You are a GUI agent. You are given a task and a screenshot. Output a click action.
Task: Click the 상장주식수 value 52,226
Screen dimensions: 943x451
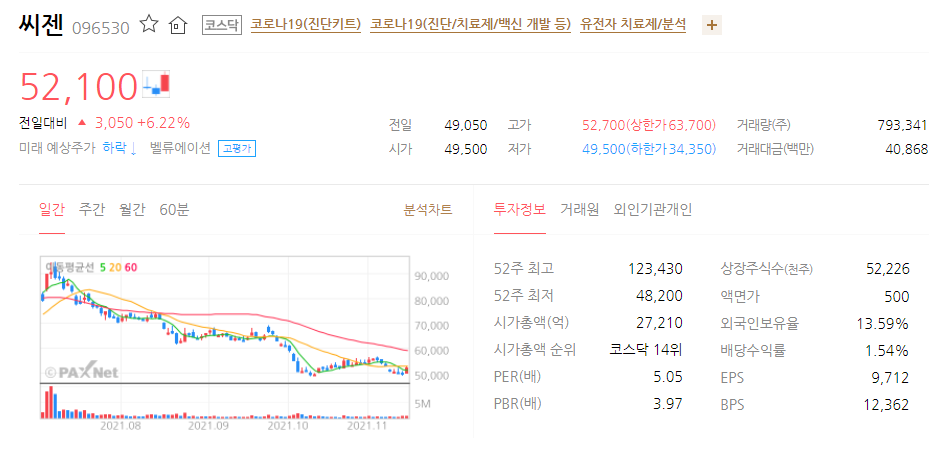pos(888,269)
